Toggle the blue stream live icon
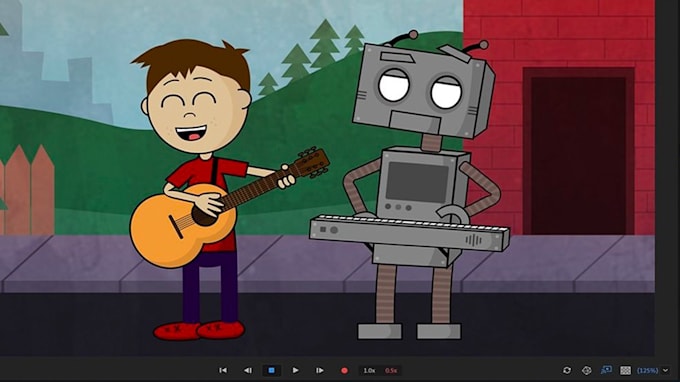Image resolution: width=680 pixels, height=382 pixels. 606,370
